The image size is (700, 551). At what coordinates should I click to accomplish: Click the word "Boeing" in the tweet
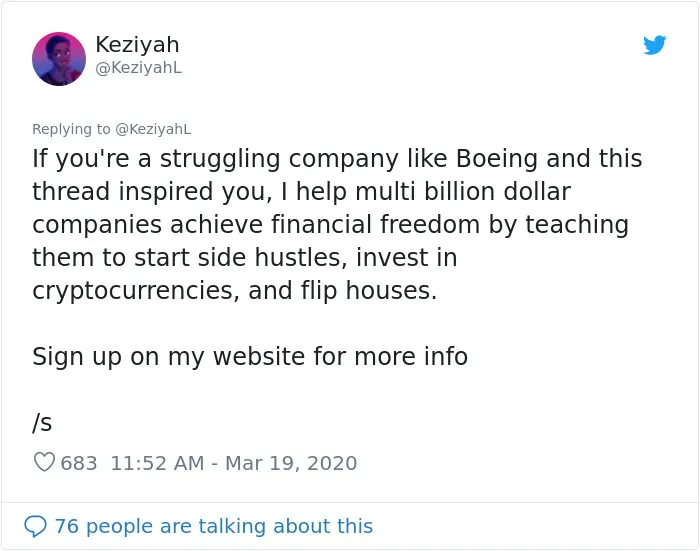click(x=496, y=159)
